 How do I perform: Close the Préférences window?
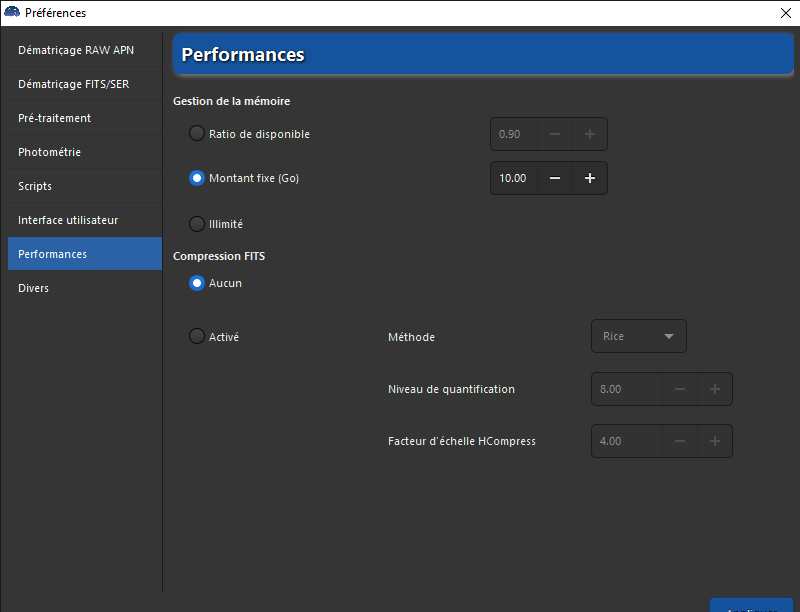point(786,13)
